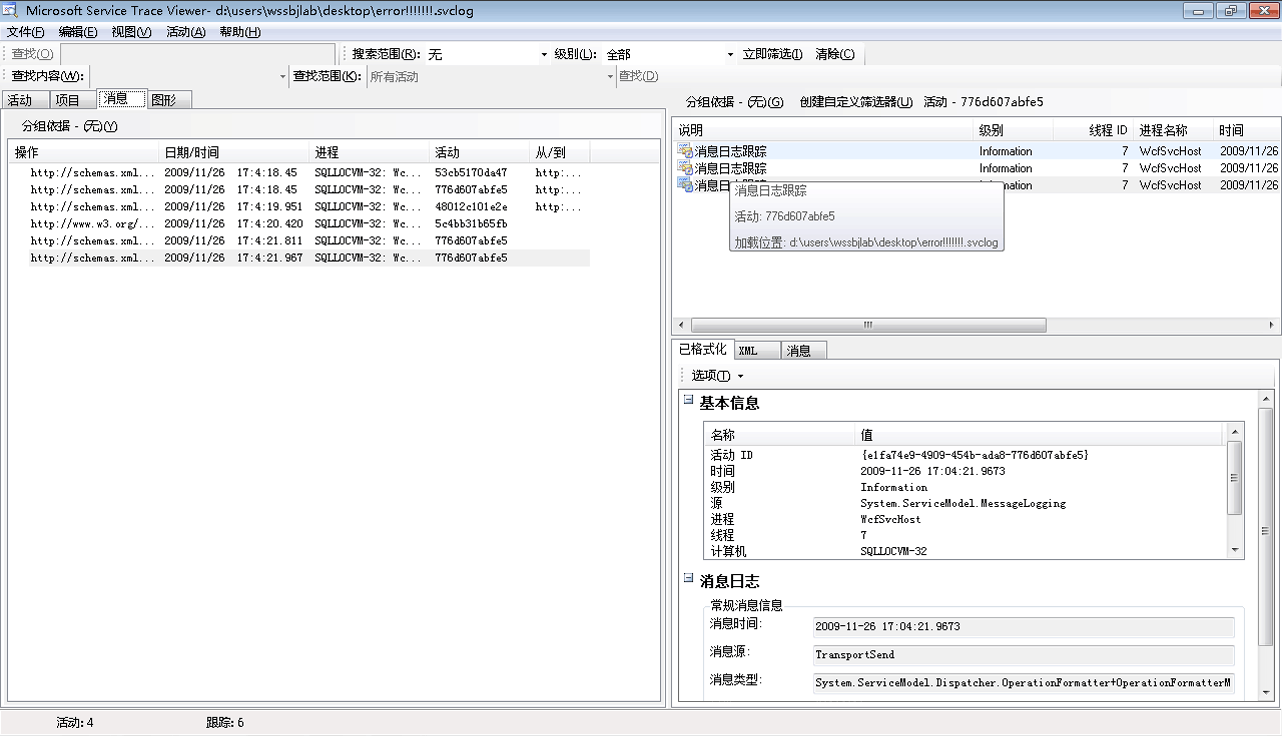Sort by the 进程名称 column header
1282x736 pixels.
(1174, 130)
